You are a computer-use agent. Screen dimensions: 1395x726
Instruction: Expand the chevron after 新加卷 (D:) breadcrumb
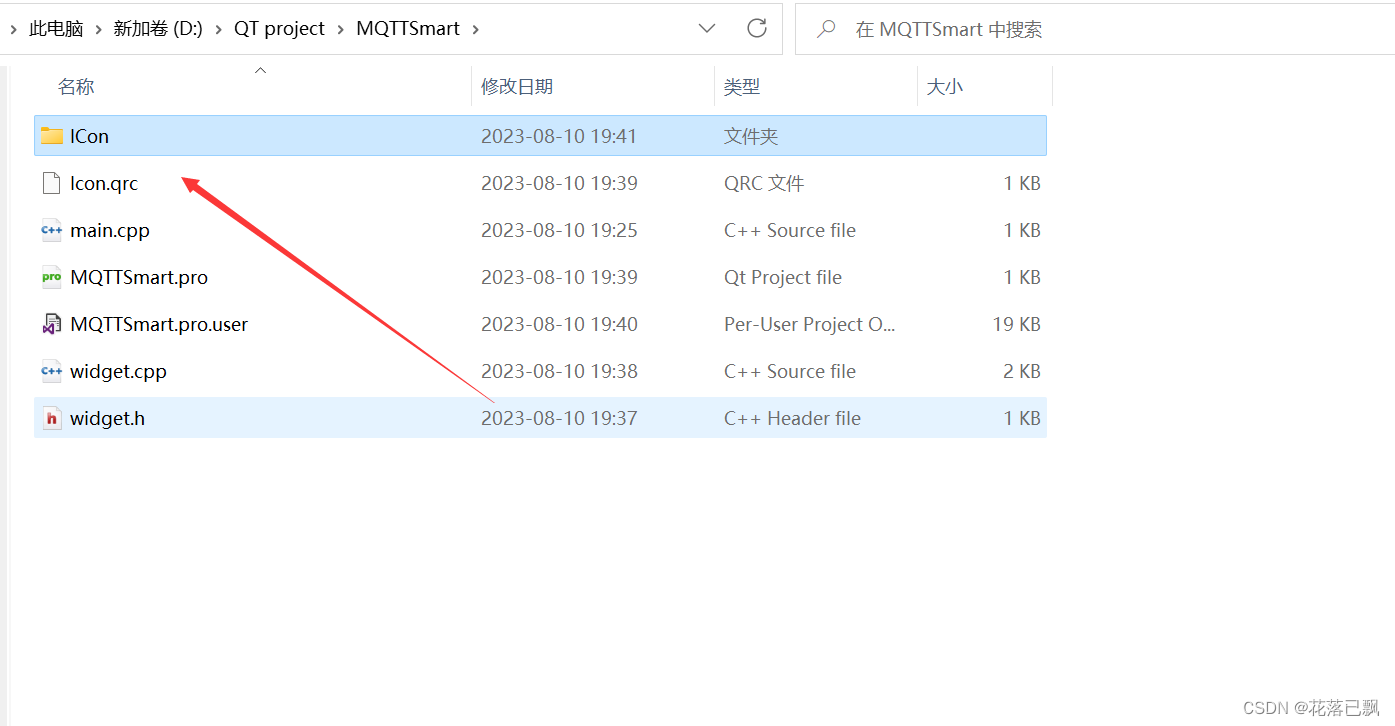click(218, 29)
